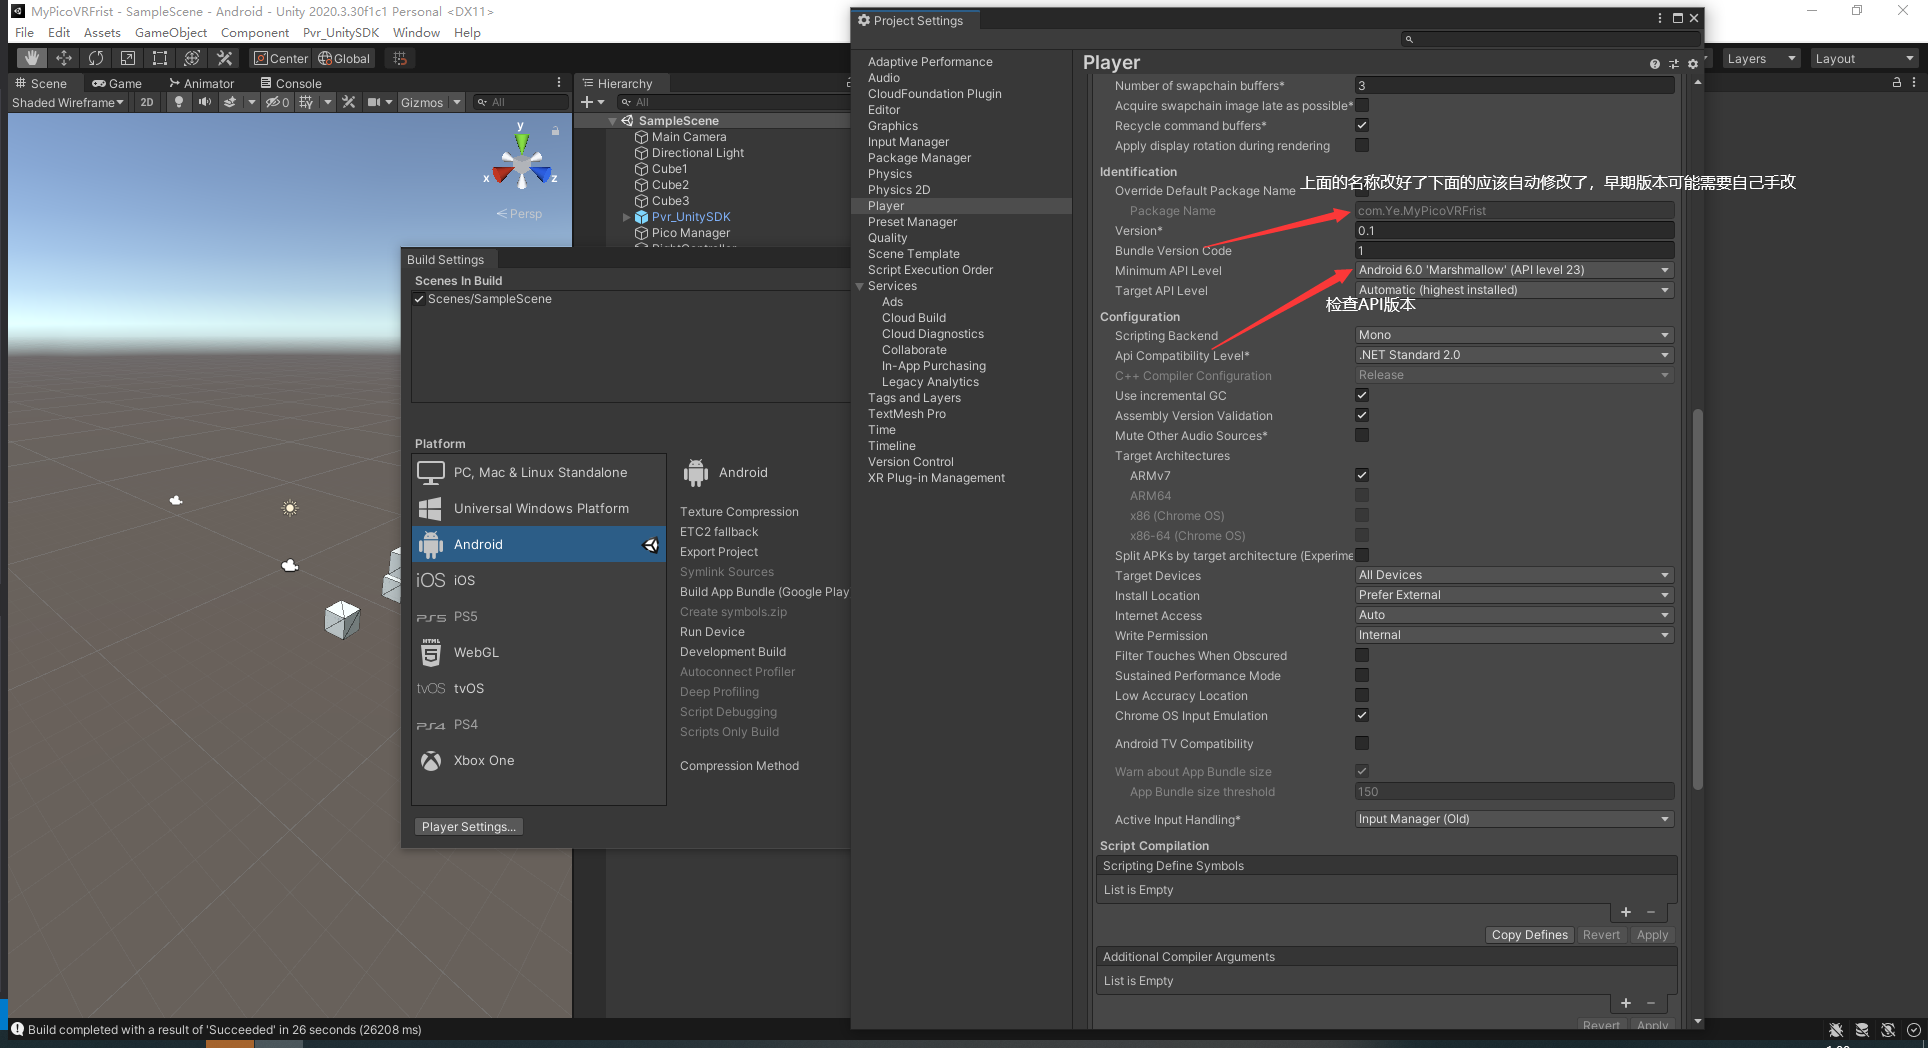Open Scripting Backend dropdown
The width and height of the screenshot is (1928, 1048).
(1514, 335)
